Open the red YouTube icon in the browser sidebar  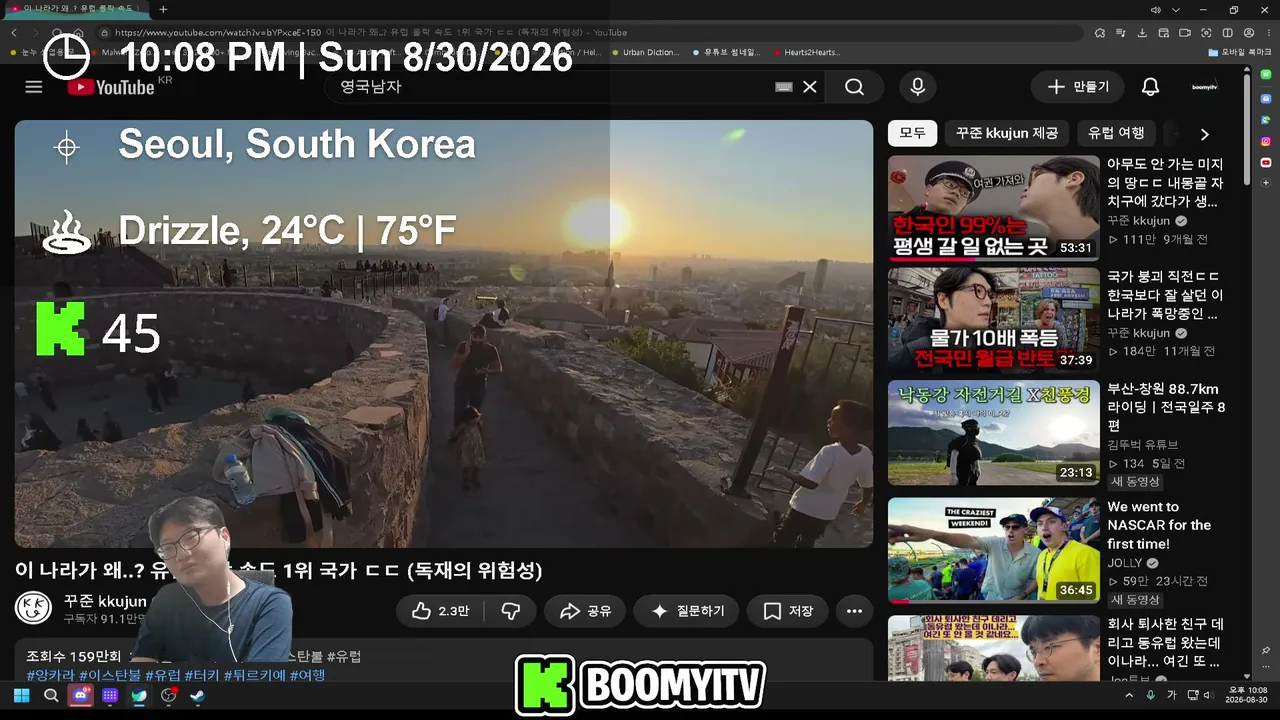[x=1265, y=162]
